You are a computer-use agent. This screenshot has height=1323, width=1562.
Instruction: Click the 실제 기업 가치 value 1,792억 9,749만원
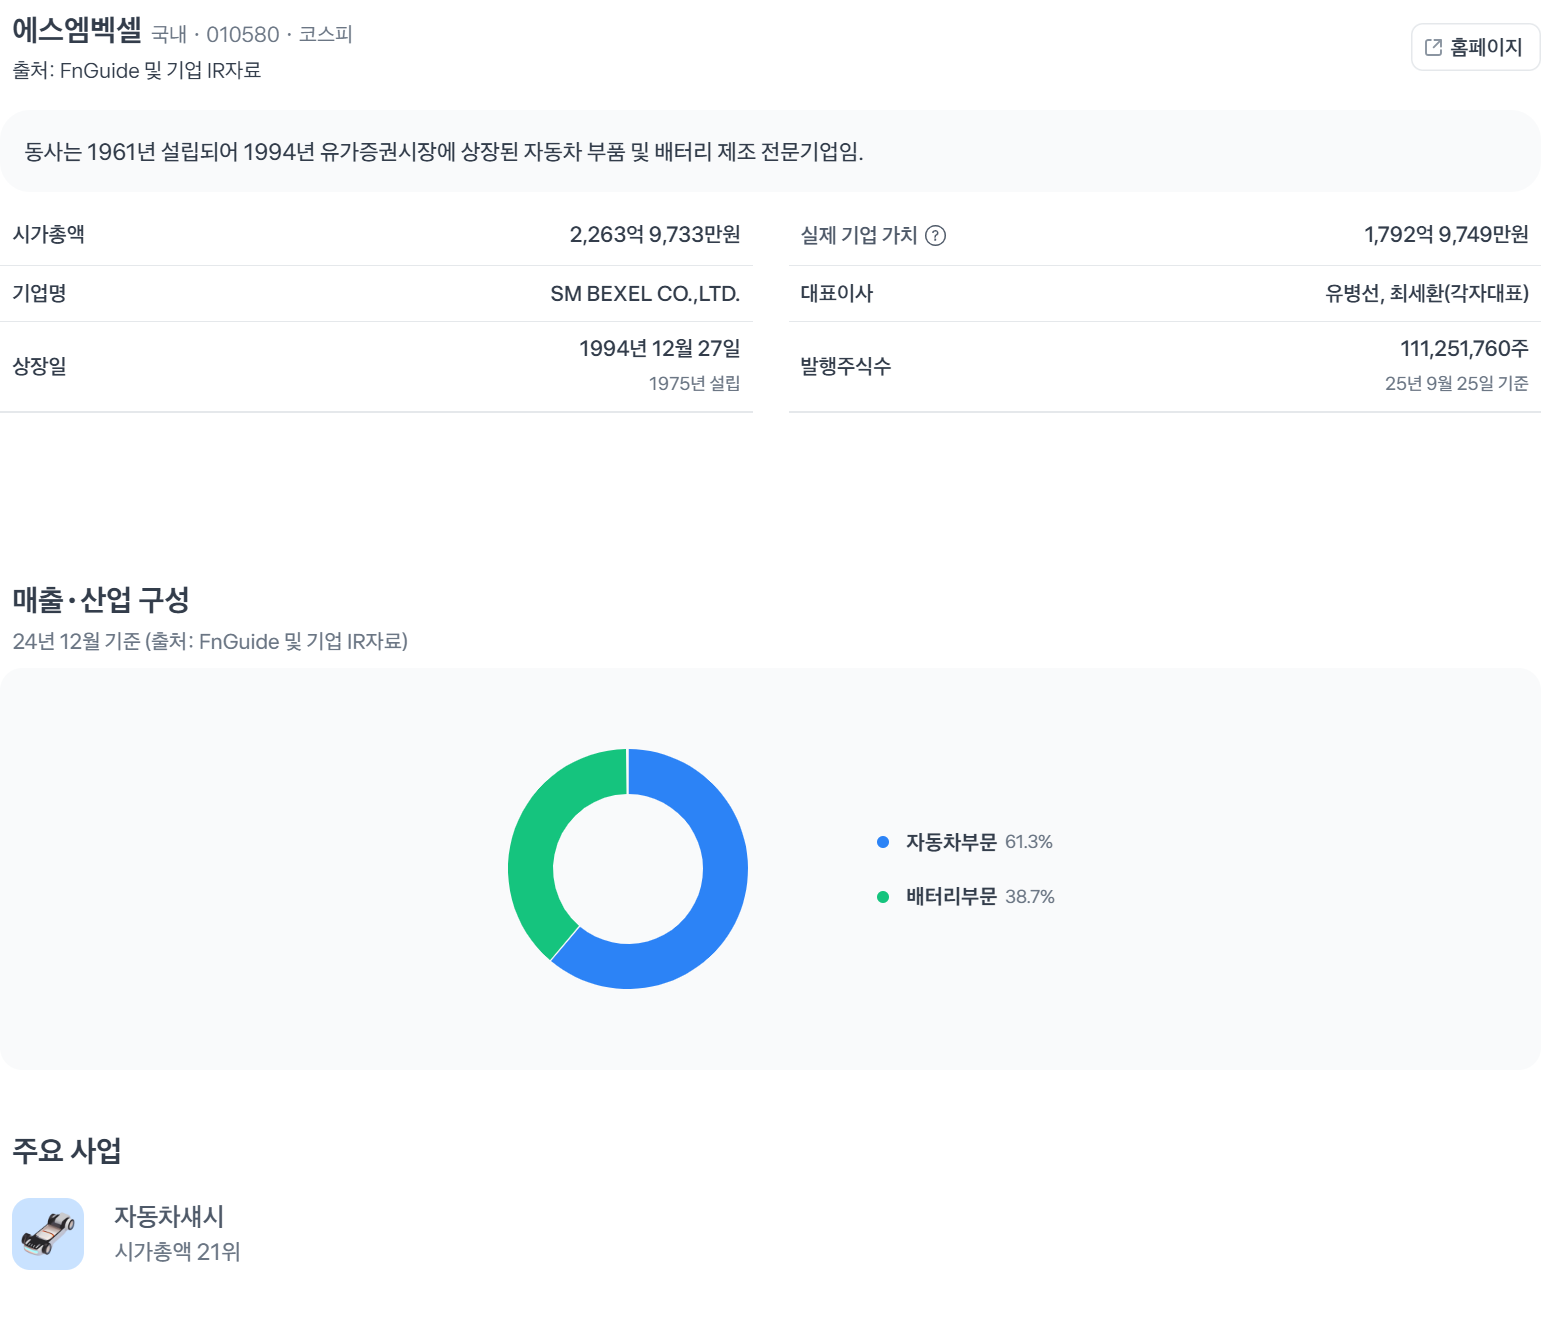[x=1446, y=235]
